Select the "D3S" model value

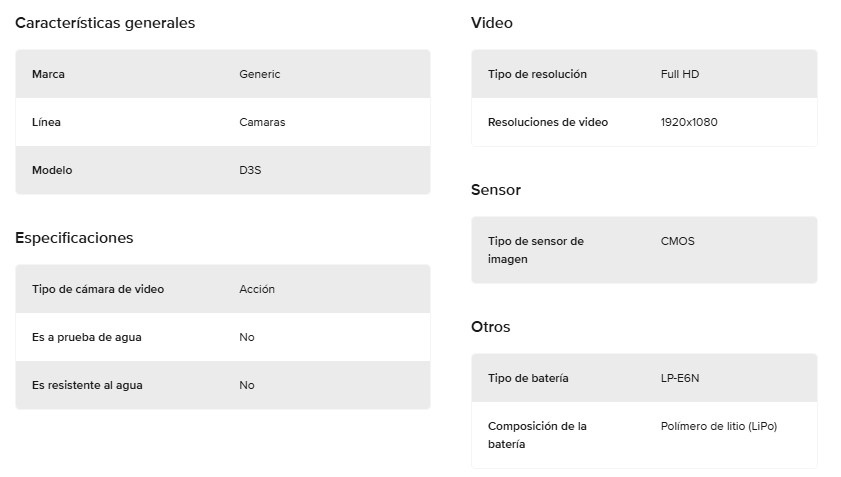pyautogui.click(x=250, y=170)
